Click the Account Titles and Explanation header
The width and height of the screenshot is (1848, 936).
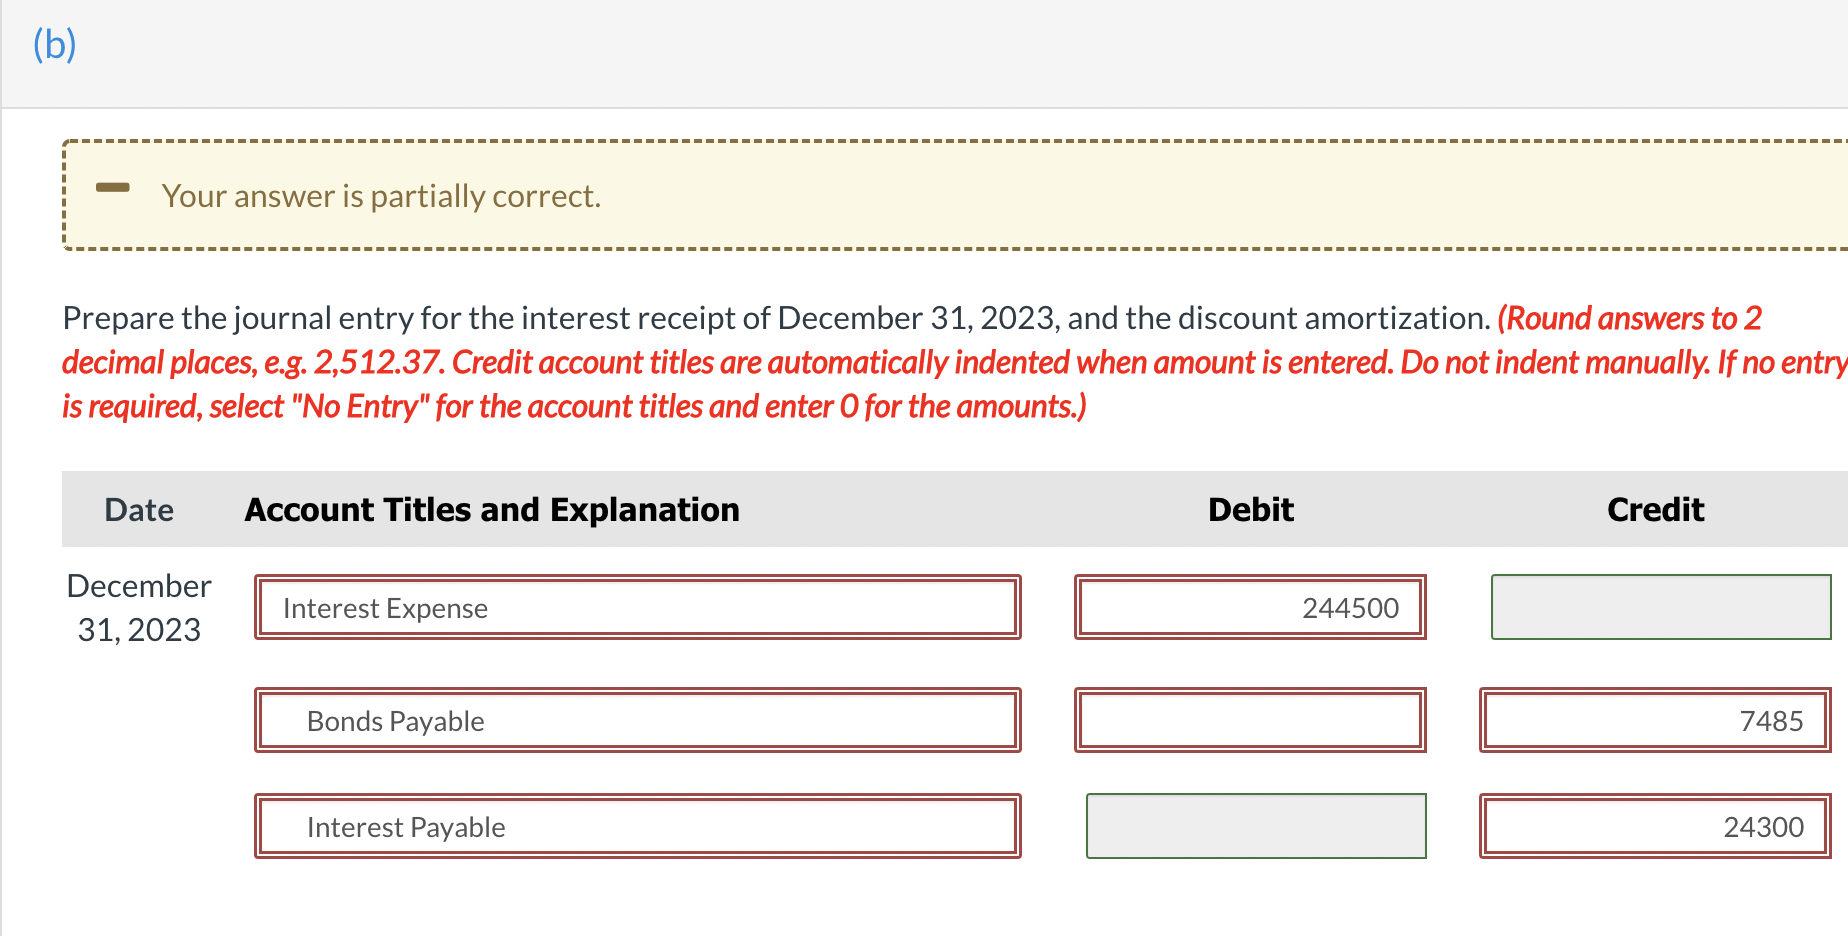491,509
